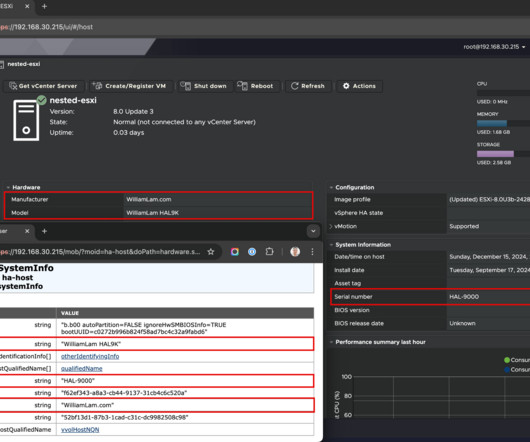Open new tab in MOB browser window

[44, 231]
